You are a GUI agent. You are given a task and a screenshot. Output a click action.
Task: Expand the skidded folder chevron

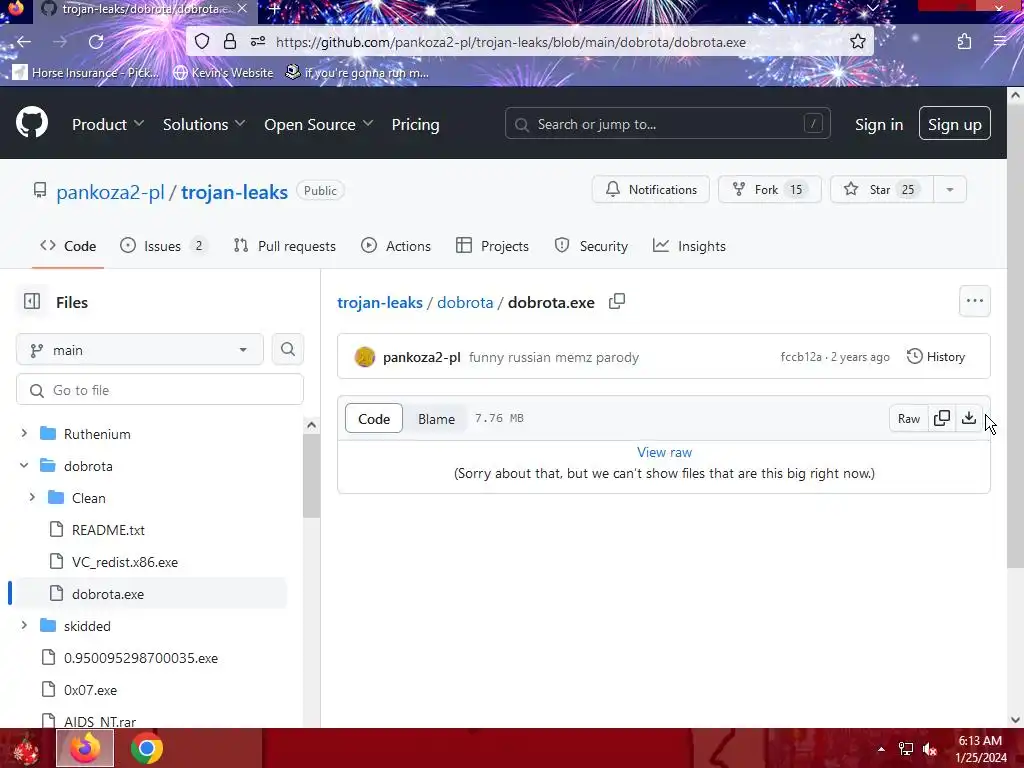pyautogui.click(x=24, y=625)
